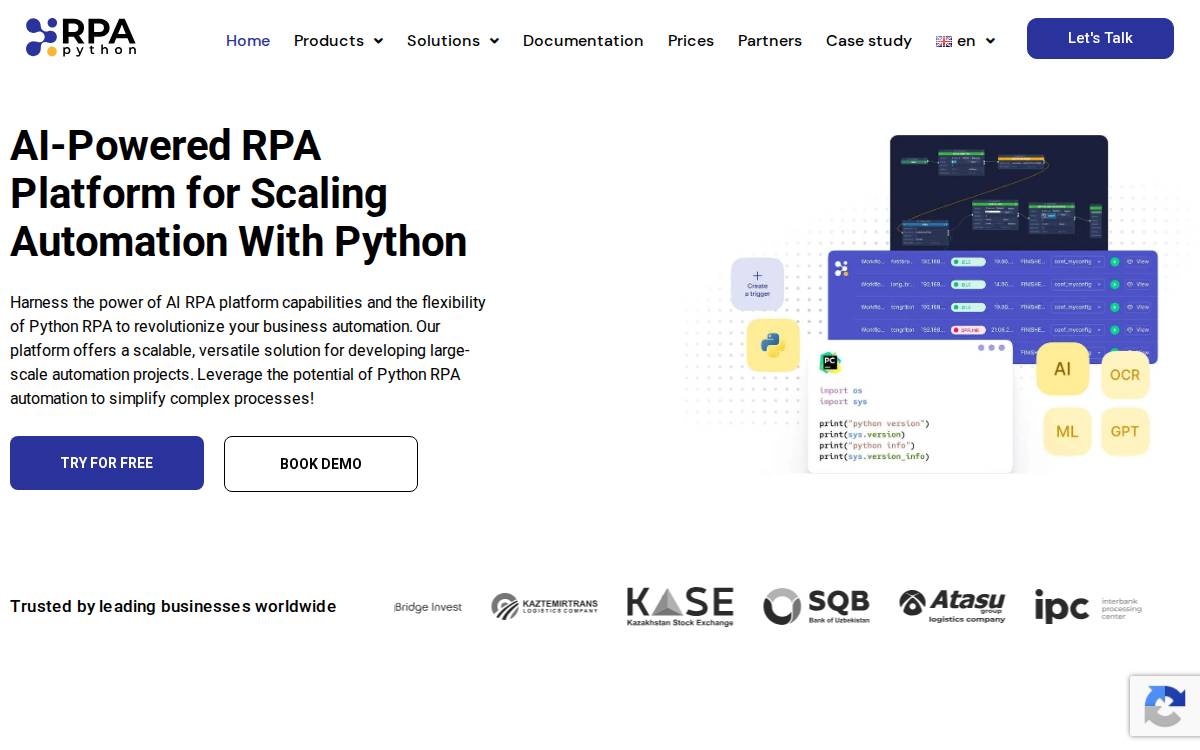Click the TRY FOR FREE button
The height and width of the screenshot is (750, 1200).
point(107,463)
